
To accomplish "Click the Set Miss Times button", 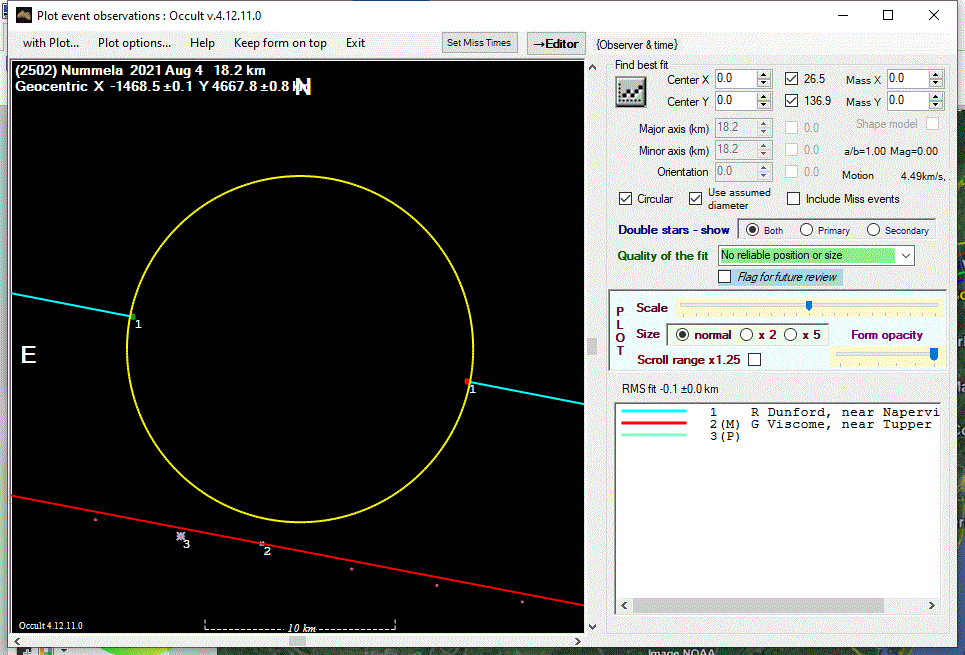I will tap(479, 43).
